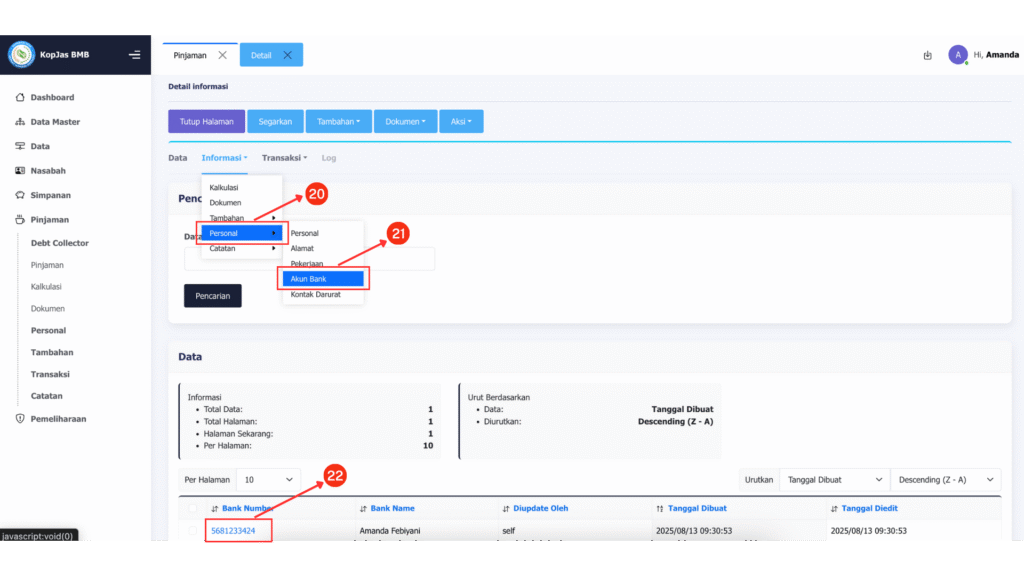1024x576 pixels.
Task: Click the download icon in top bar
Action: pos(927,55)
